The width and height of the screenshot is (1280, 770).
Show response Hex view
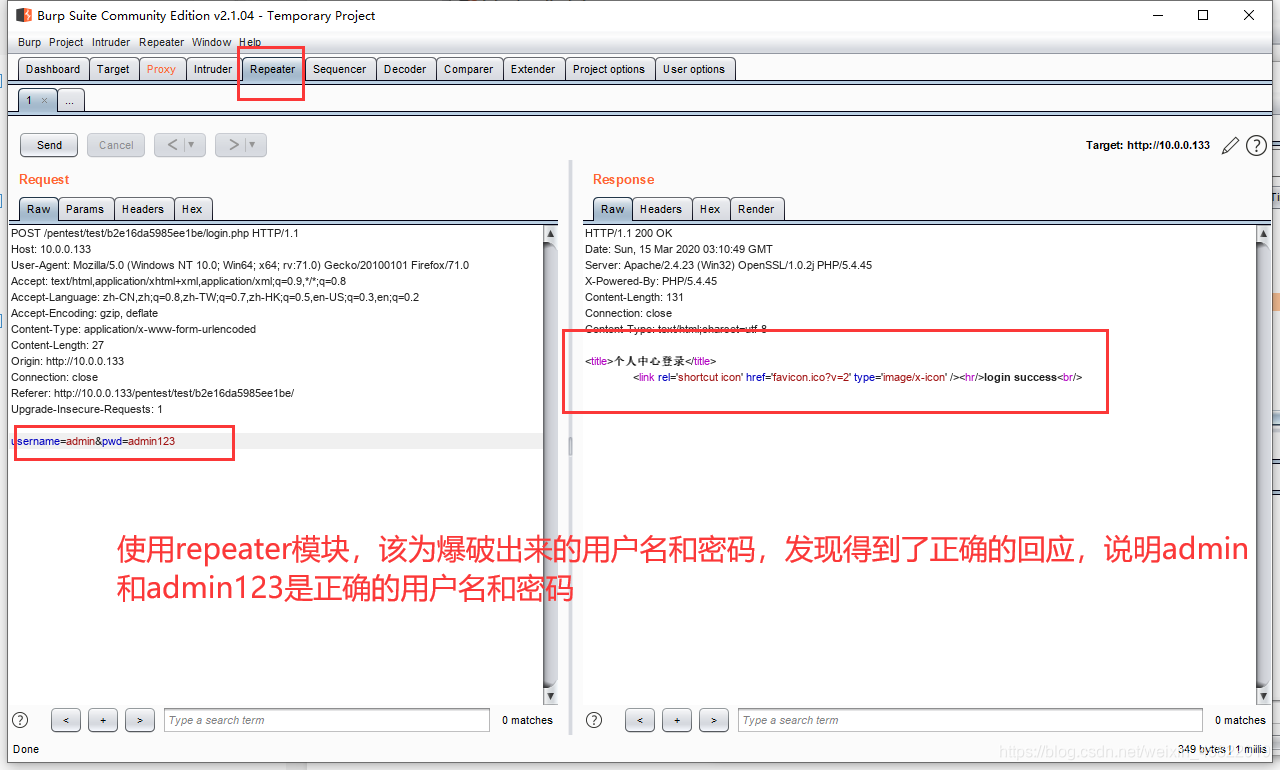[710, 209]
